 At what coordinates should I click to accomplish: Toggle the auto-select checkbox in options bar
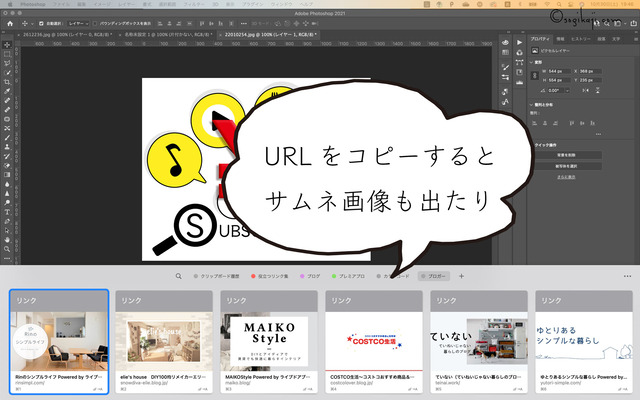click(x=41, y=24)
